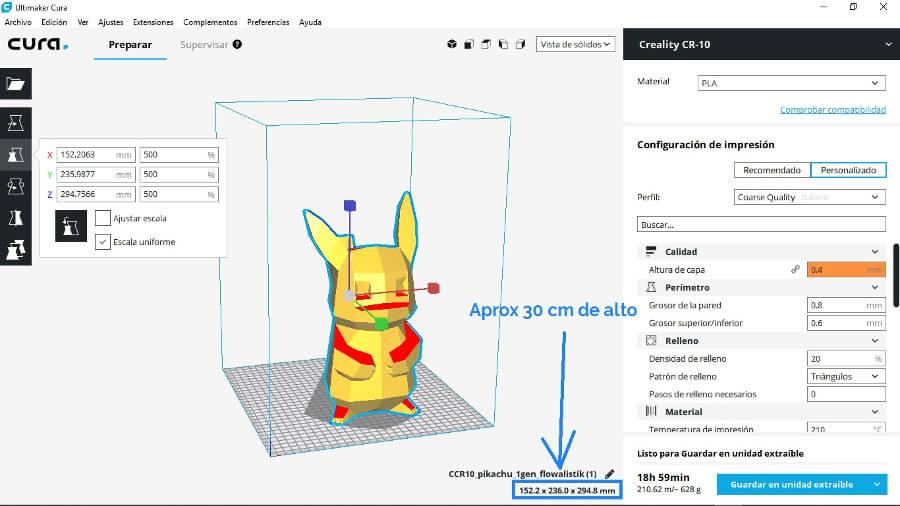
Task: Click the Densidad de relleno field
Action: click(846, 359)
